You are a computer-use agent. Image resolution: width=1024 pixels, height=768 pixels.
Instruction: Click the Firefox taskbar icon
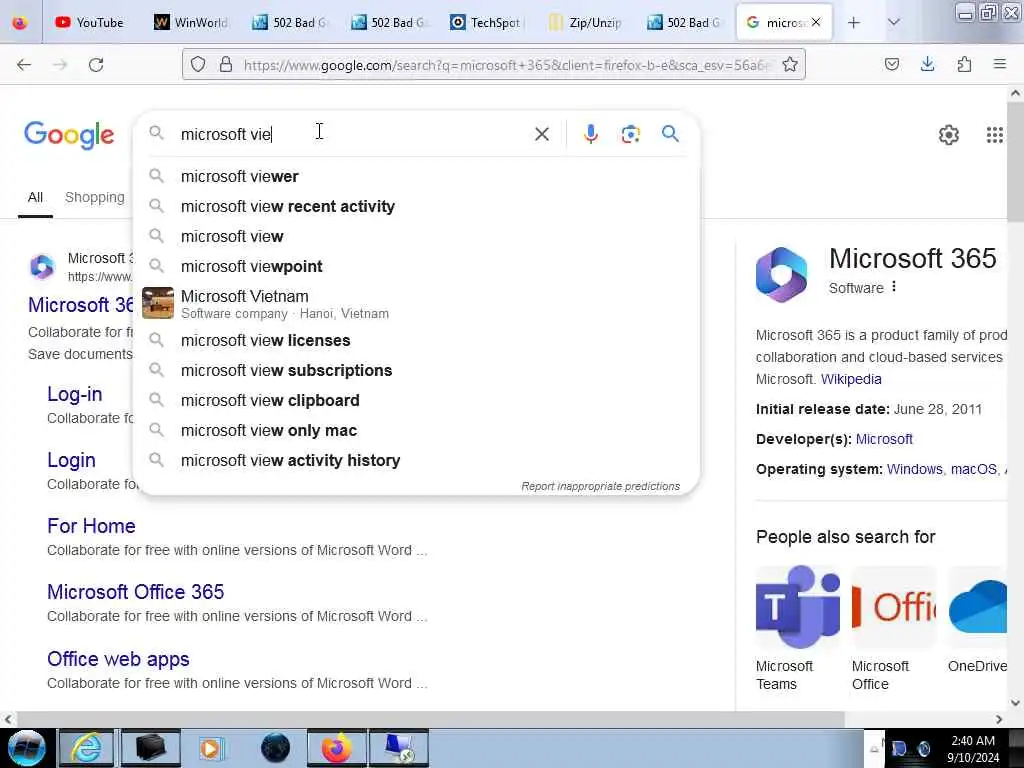click(336, 748)
